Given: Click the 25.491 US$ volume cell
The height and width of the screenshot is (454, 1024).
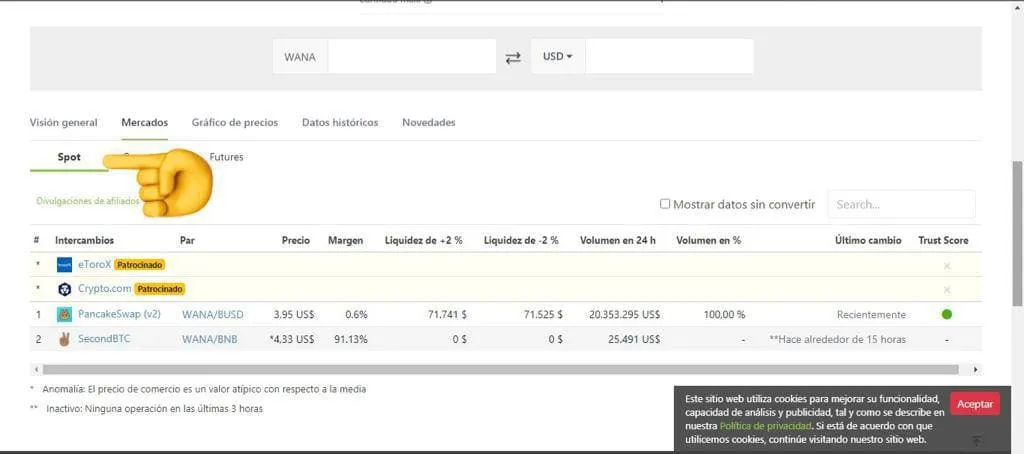Looking at the screenshot, I should [635, 339].
